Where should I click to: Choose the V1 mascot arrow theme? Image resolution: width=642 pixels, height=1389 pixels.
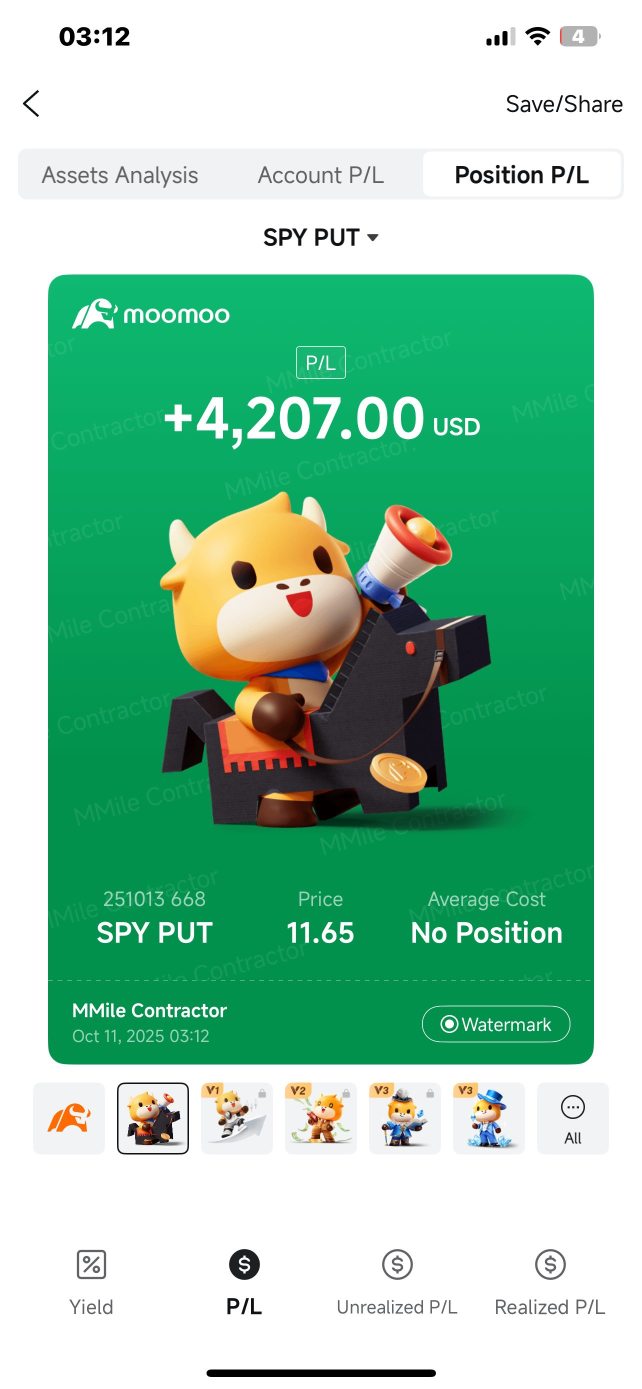tap(237, 1118)
